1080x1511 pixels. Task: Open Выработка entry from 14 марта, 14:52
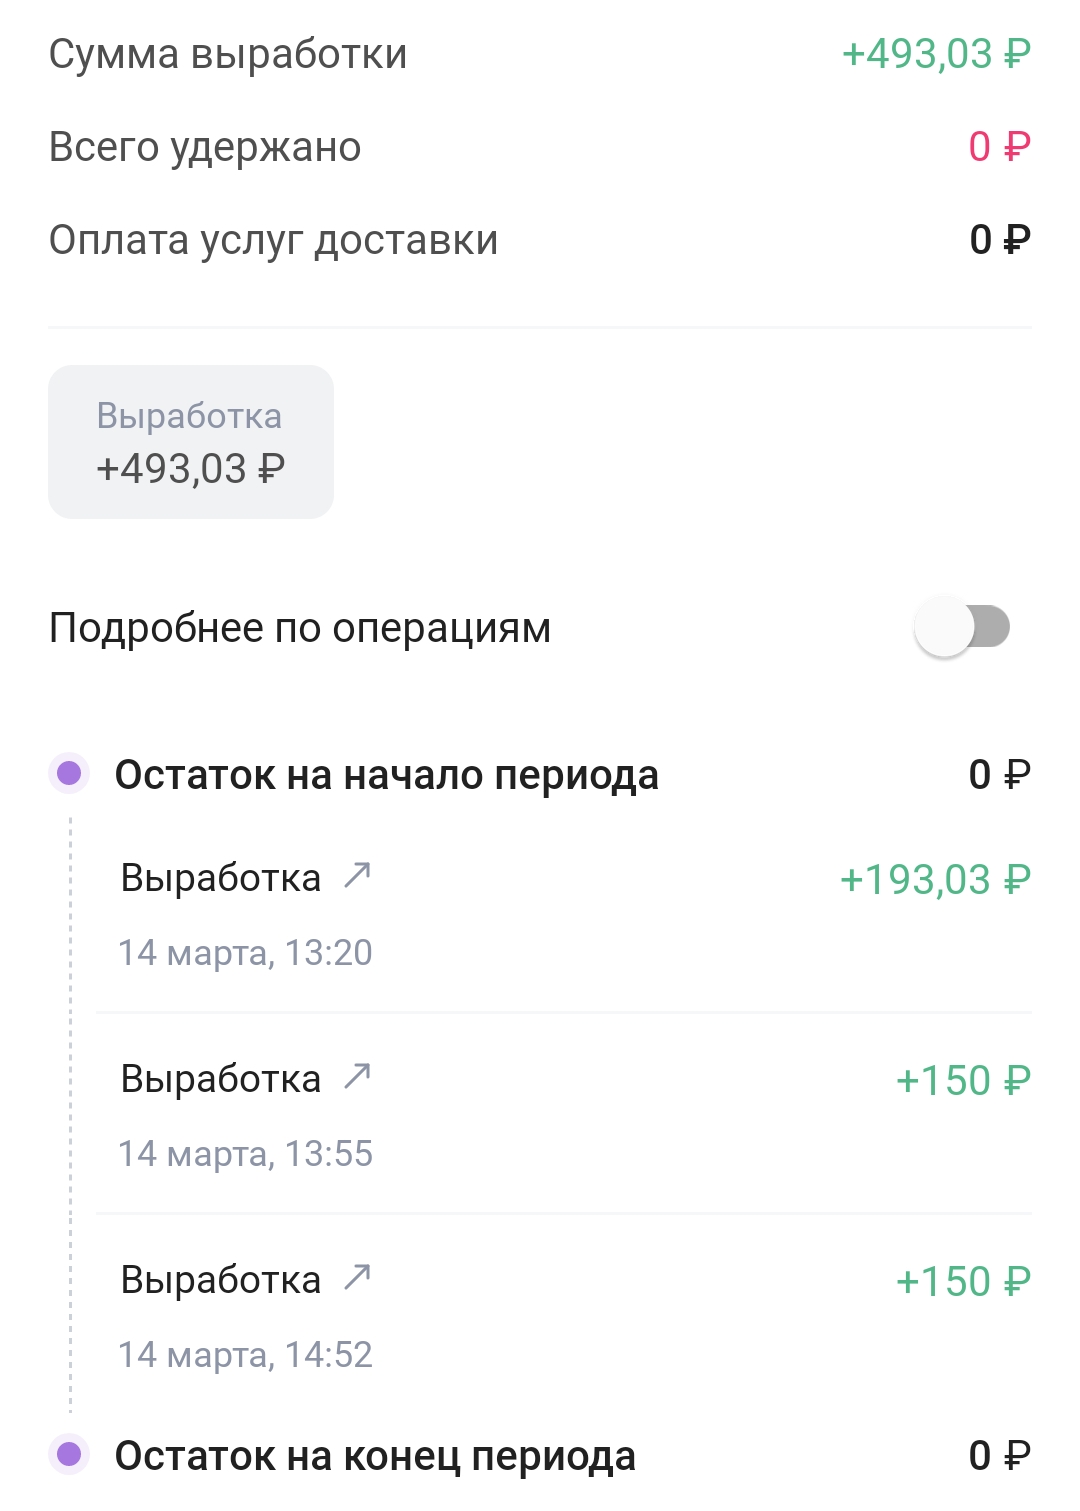[564, 1315]
